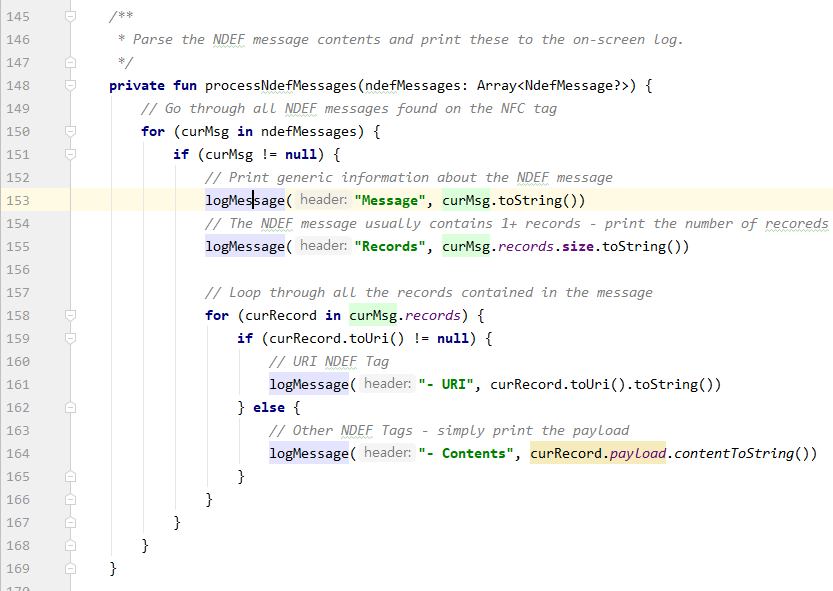
Task: Click the header hint before "Records"
Action: (322, 247)
